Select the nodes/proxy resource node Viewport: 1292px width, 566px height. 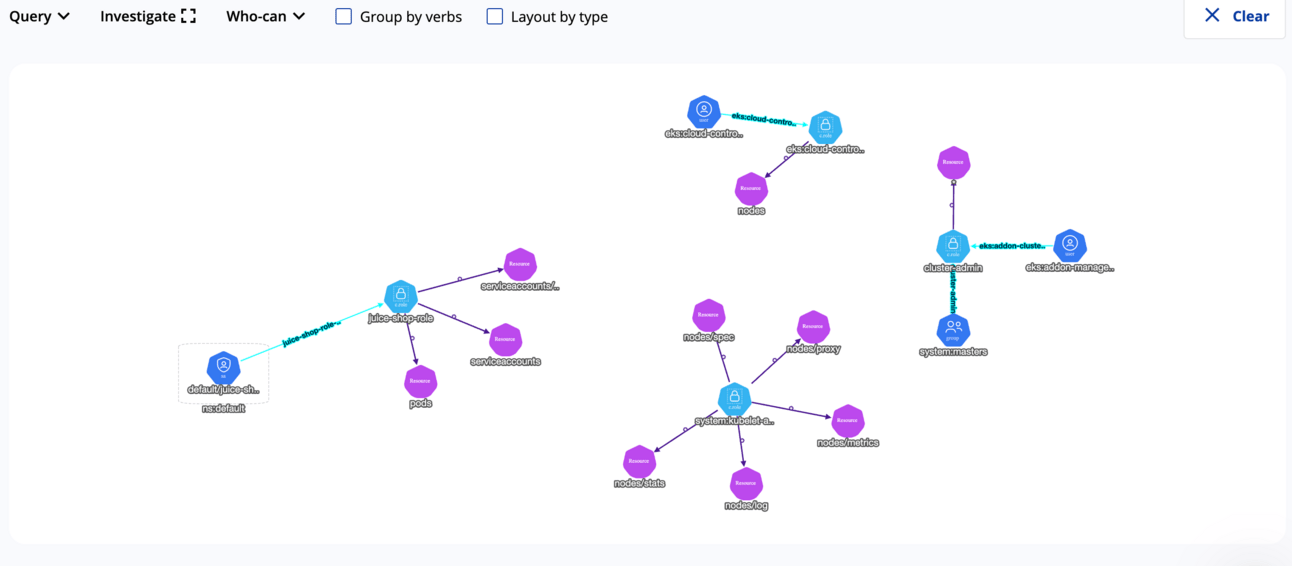tap(813, 326)
